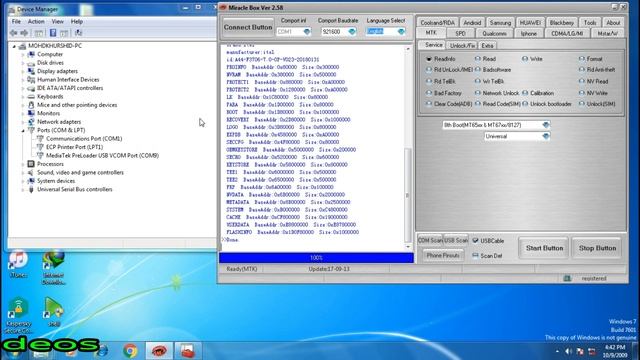Select Display adapters icon in device tree

click(31, 71)
